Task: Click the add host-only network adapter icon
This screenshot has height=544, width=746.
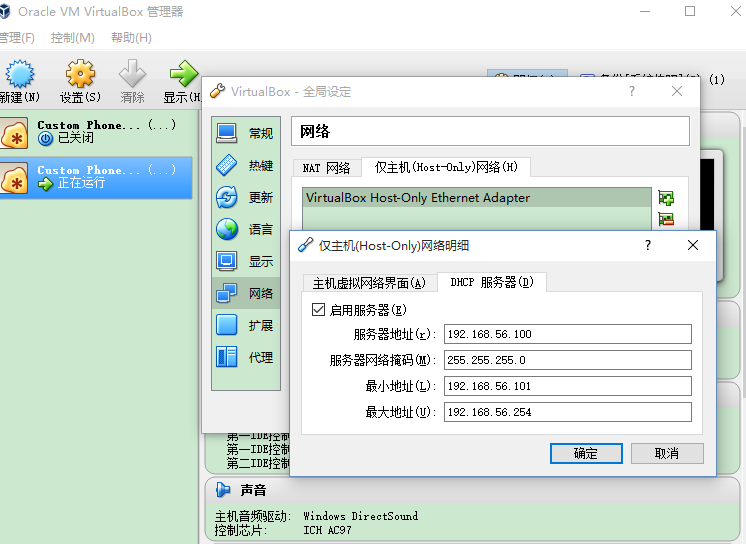Action: pyautogui.click(x=666, y=198)
